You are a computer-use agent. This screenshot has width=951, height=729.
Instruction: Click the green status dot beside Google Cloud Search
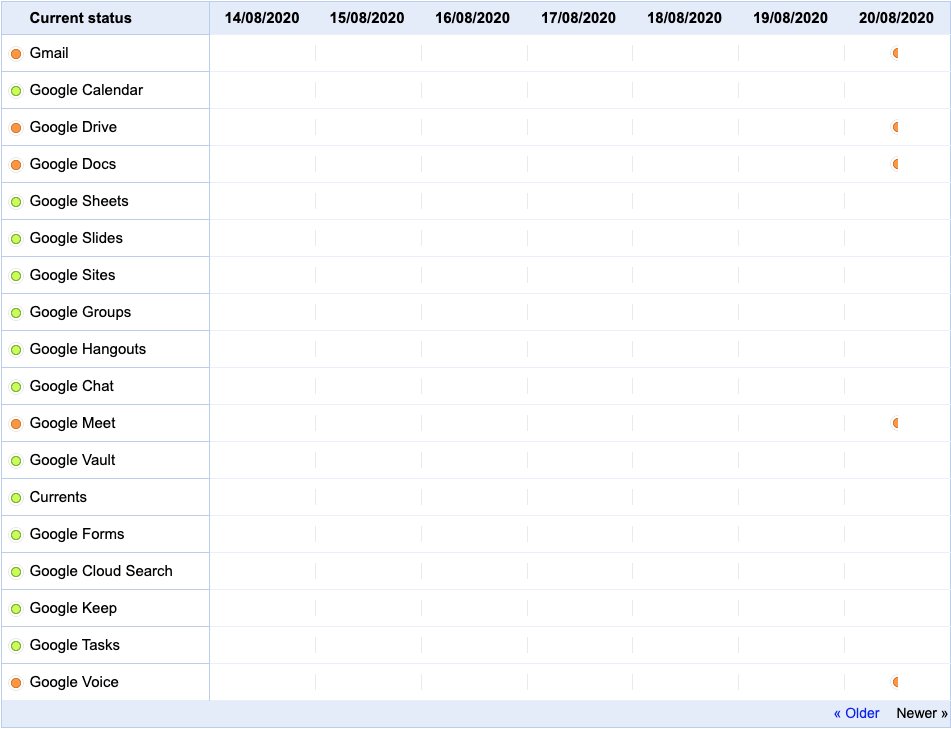(x=16, y=572)
